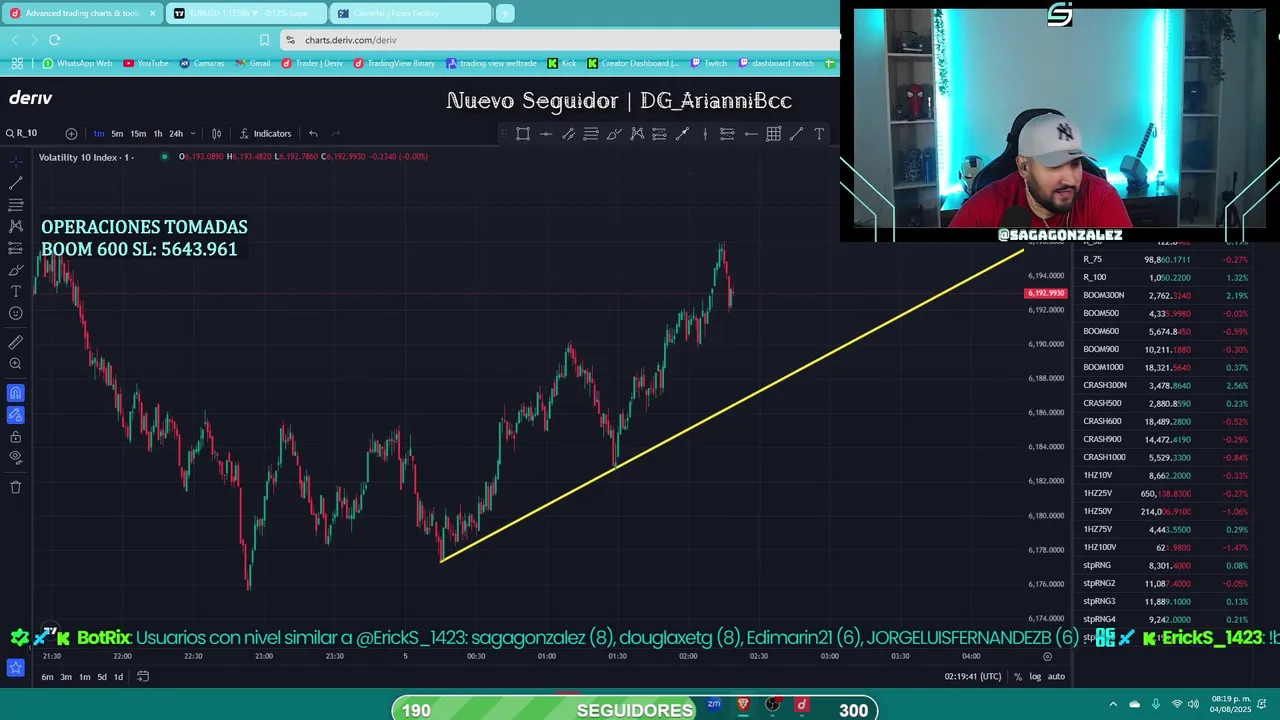Screen dimensions: 1280x720
Task: Select 1d date range
Action: (118, 677)
